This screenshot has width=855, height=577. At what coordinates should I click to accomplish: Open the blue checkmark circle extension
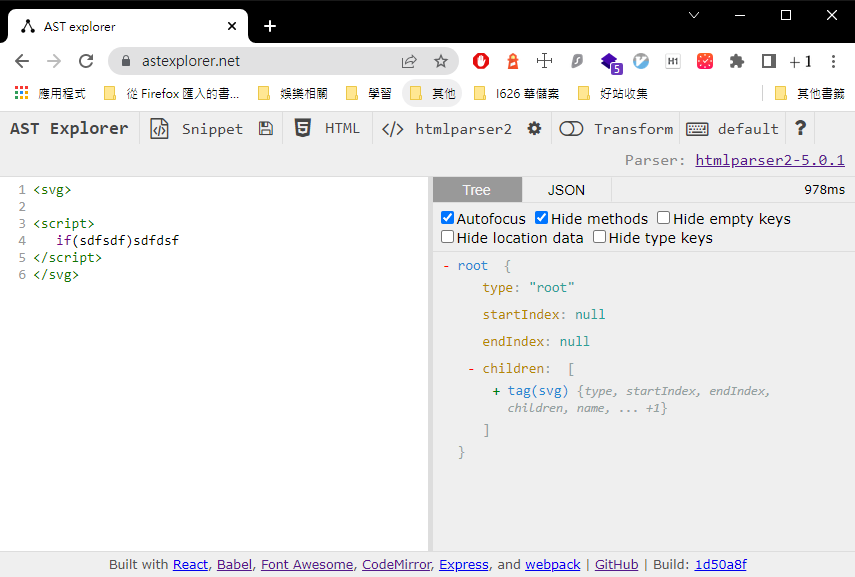point(641,61)
